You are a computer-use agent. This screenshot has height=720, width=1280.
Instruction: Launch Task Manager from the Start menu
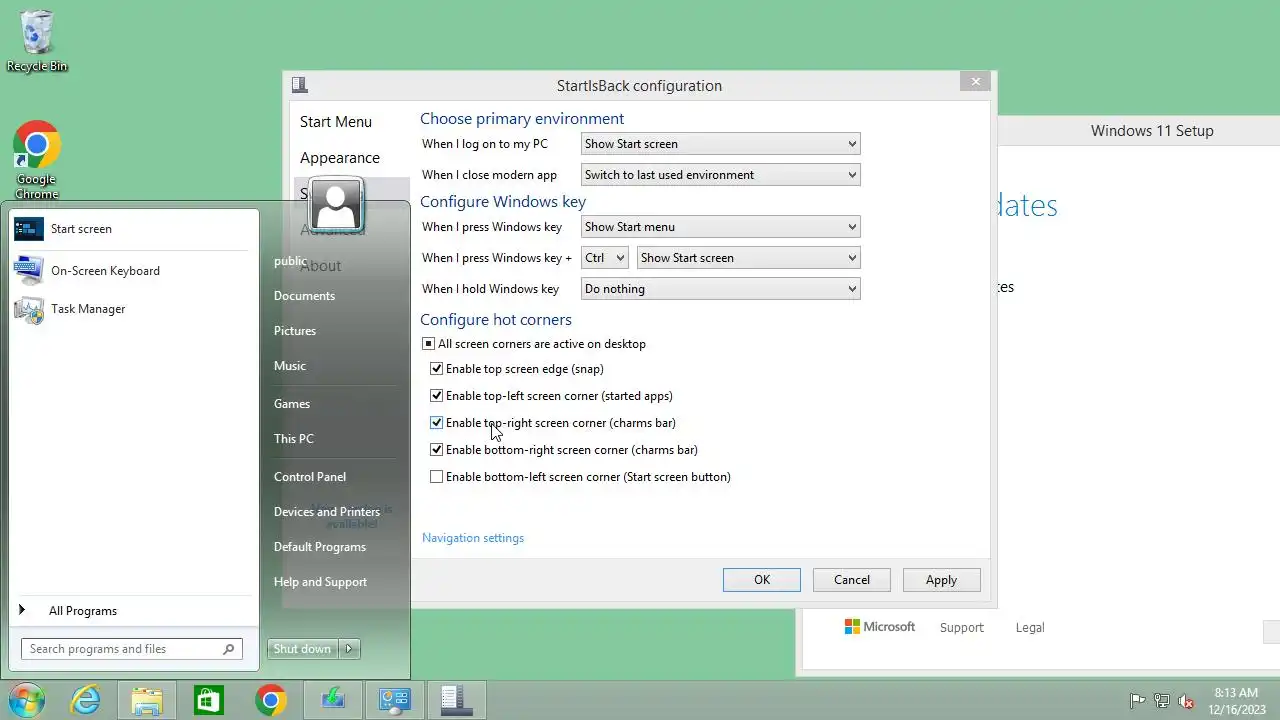[134, 309]
